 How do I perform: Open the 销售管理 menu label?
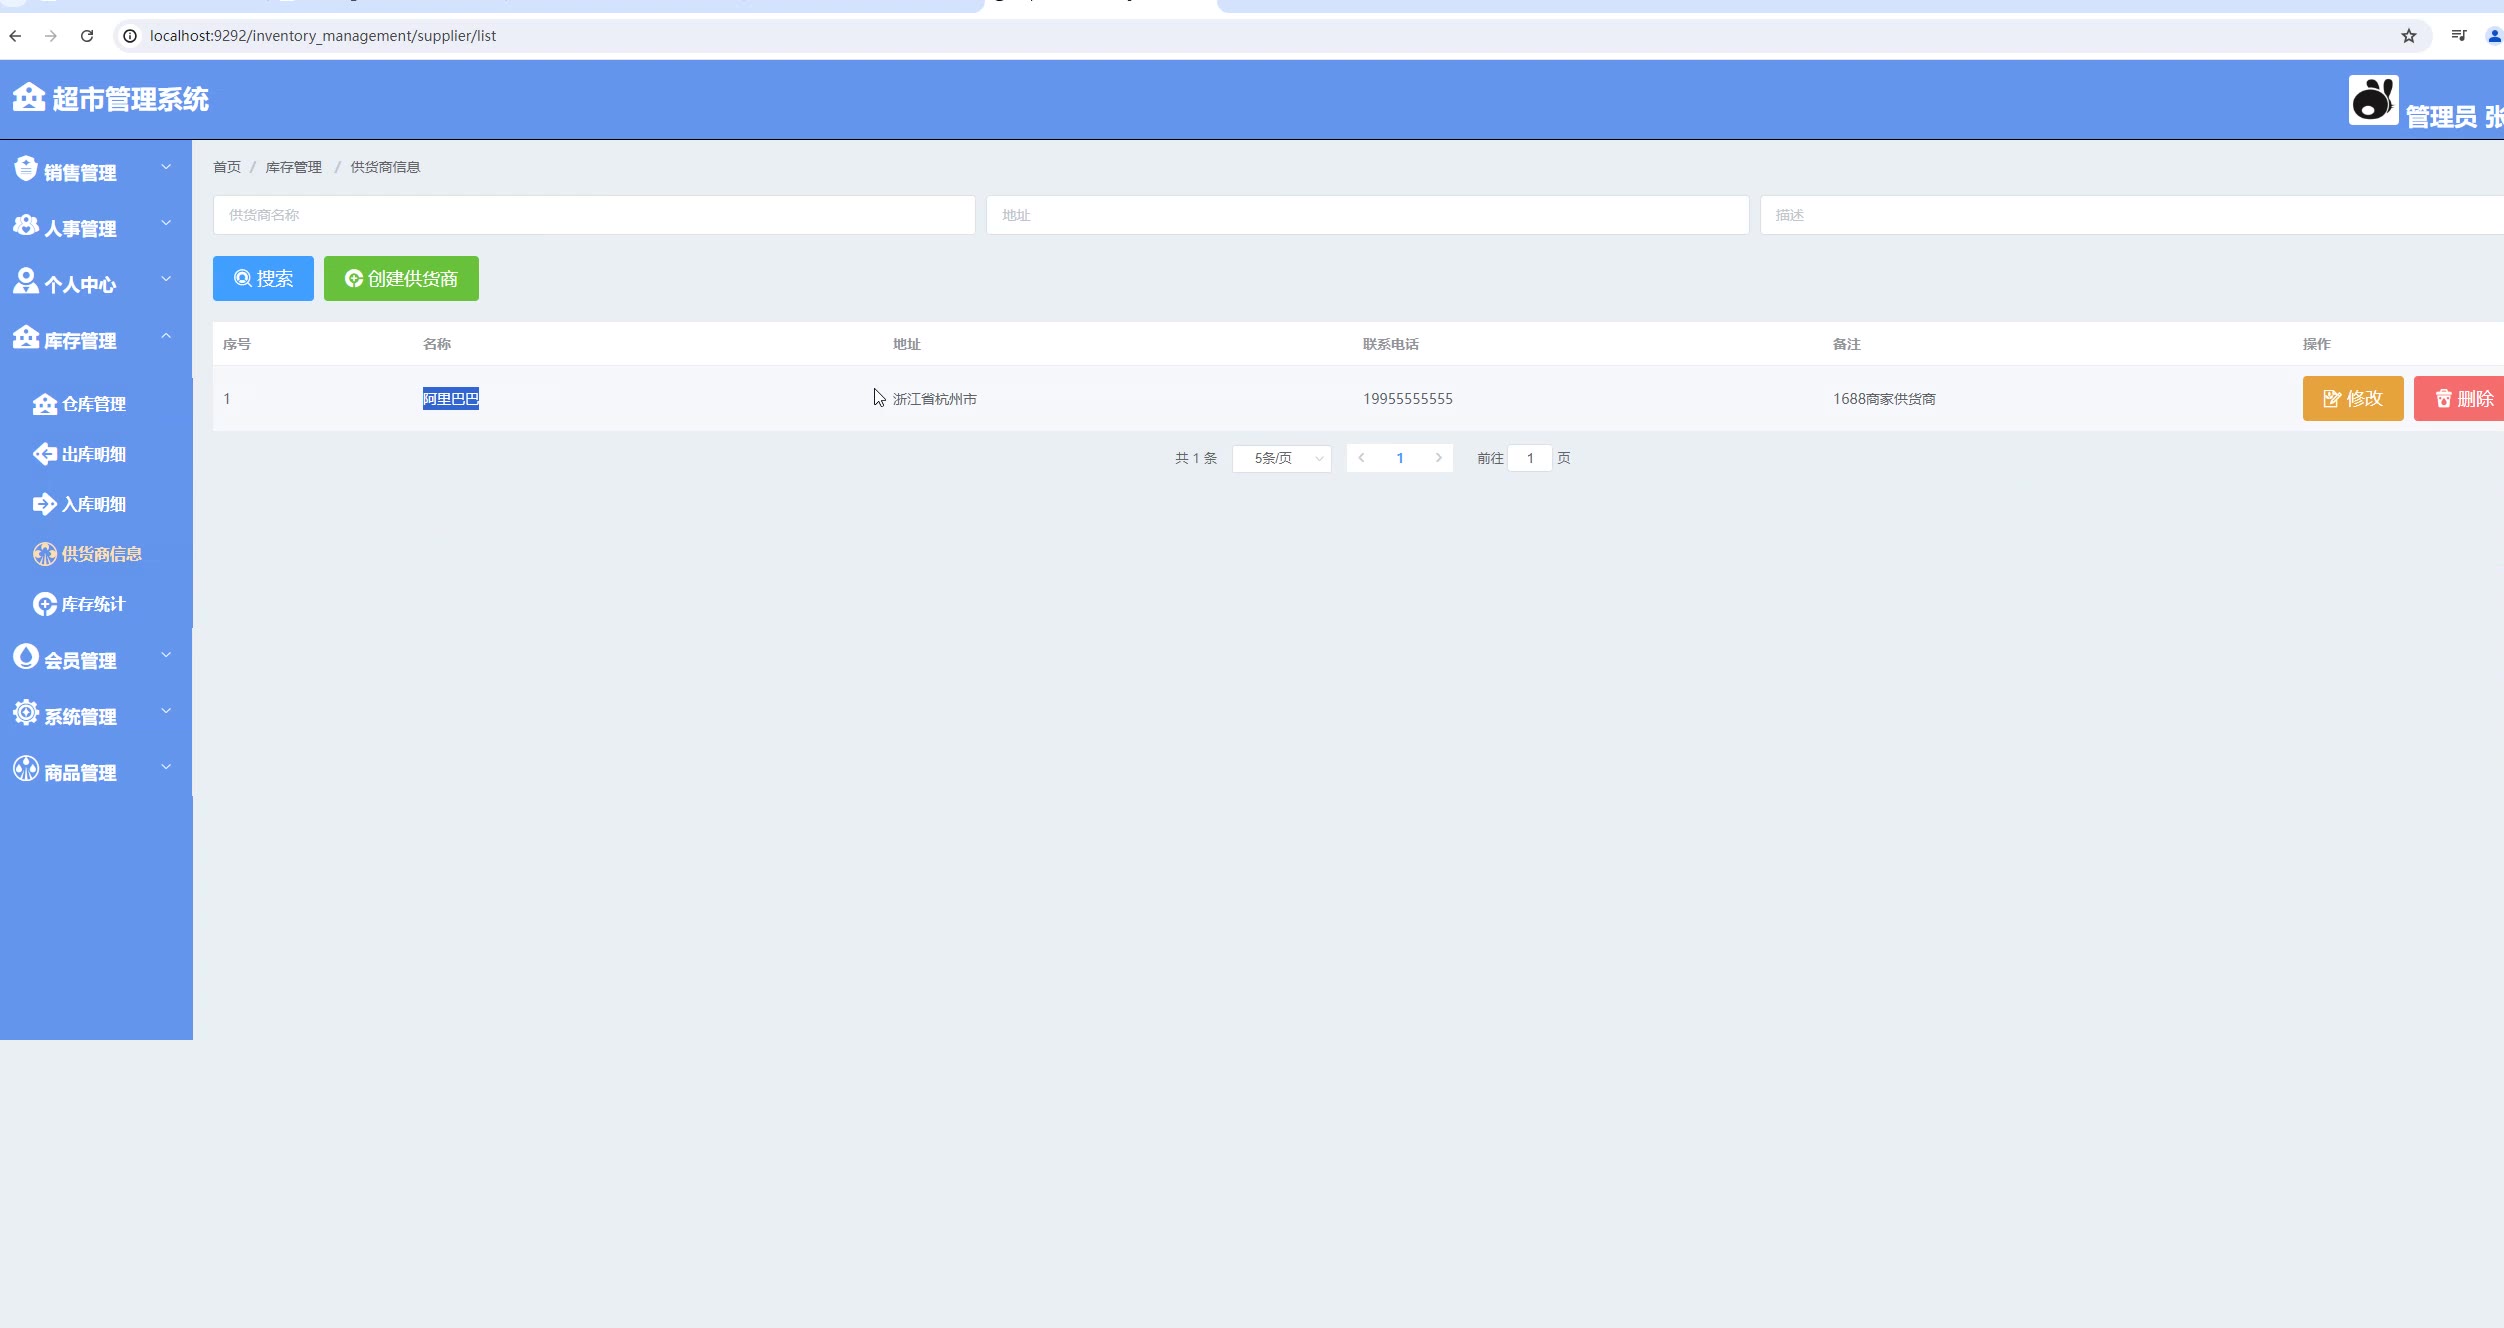pos(80,173)
